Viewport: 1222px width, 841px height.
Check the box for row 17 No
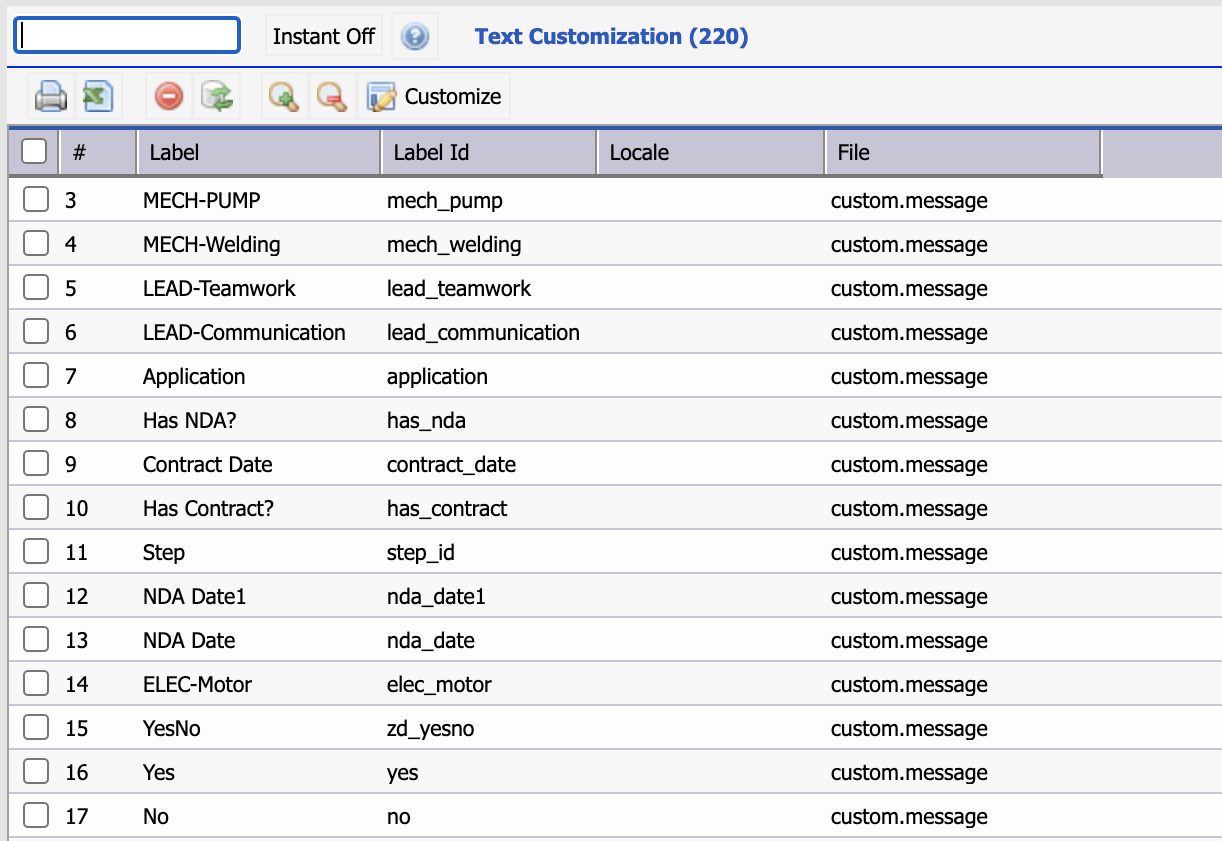pos(36,816)
